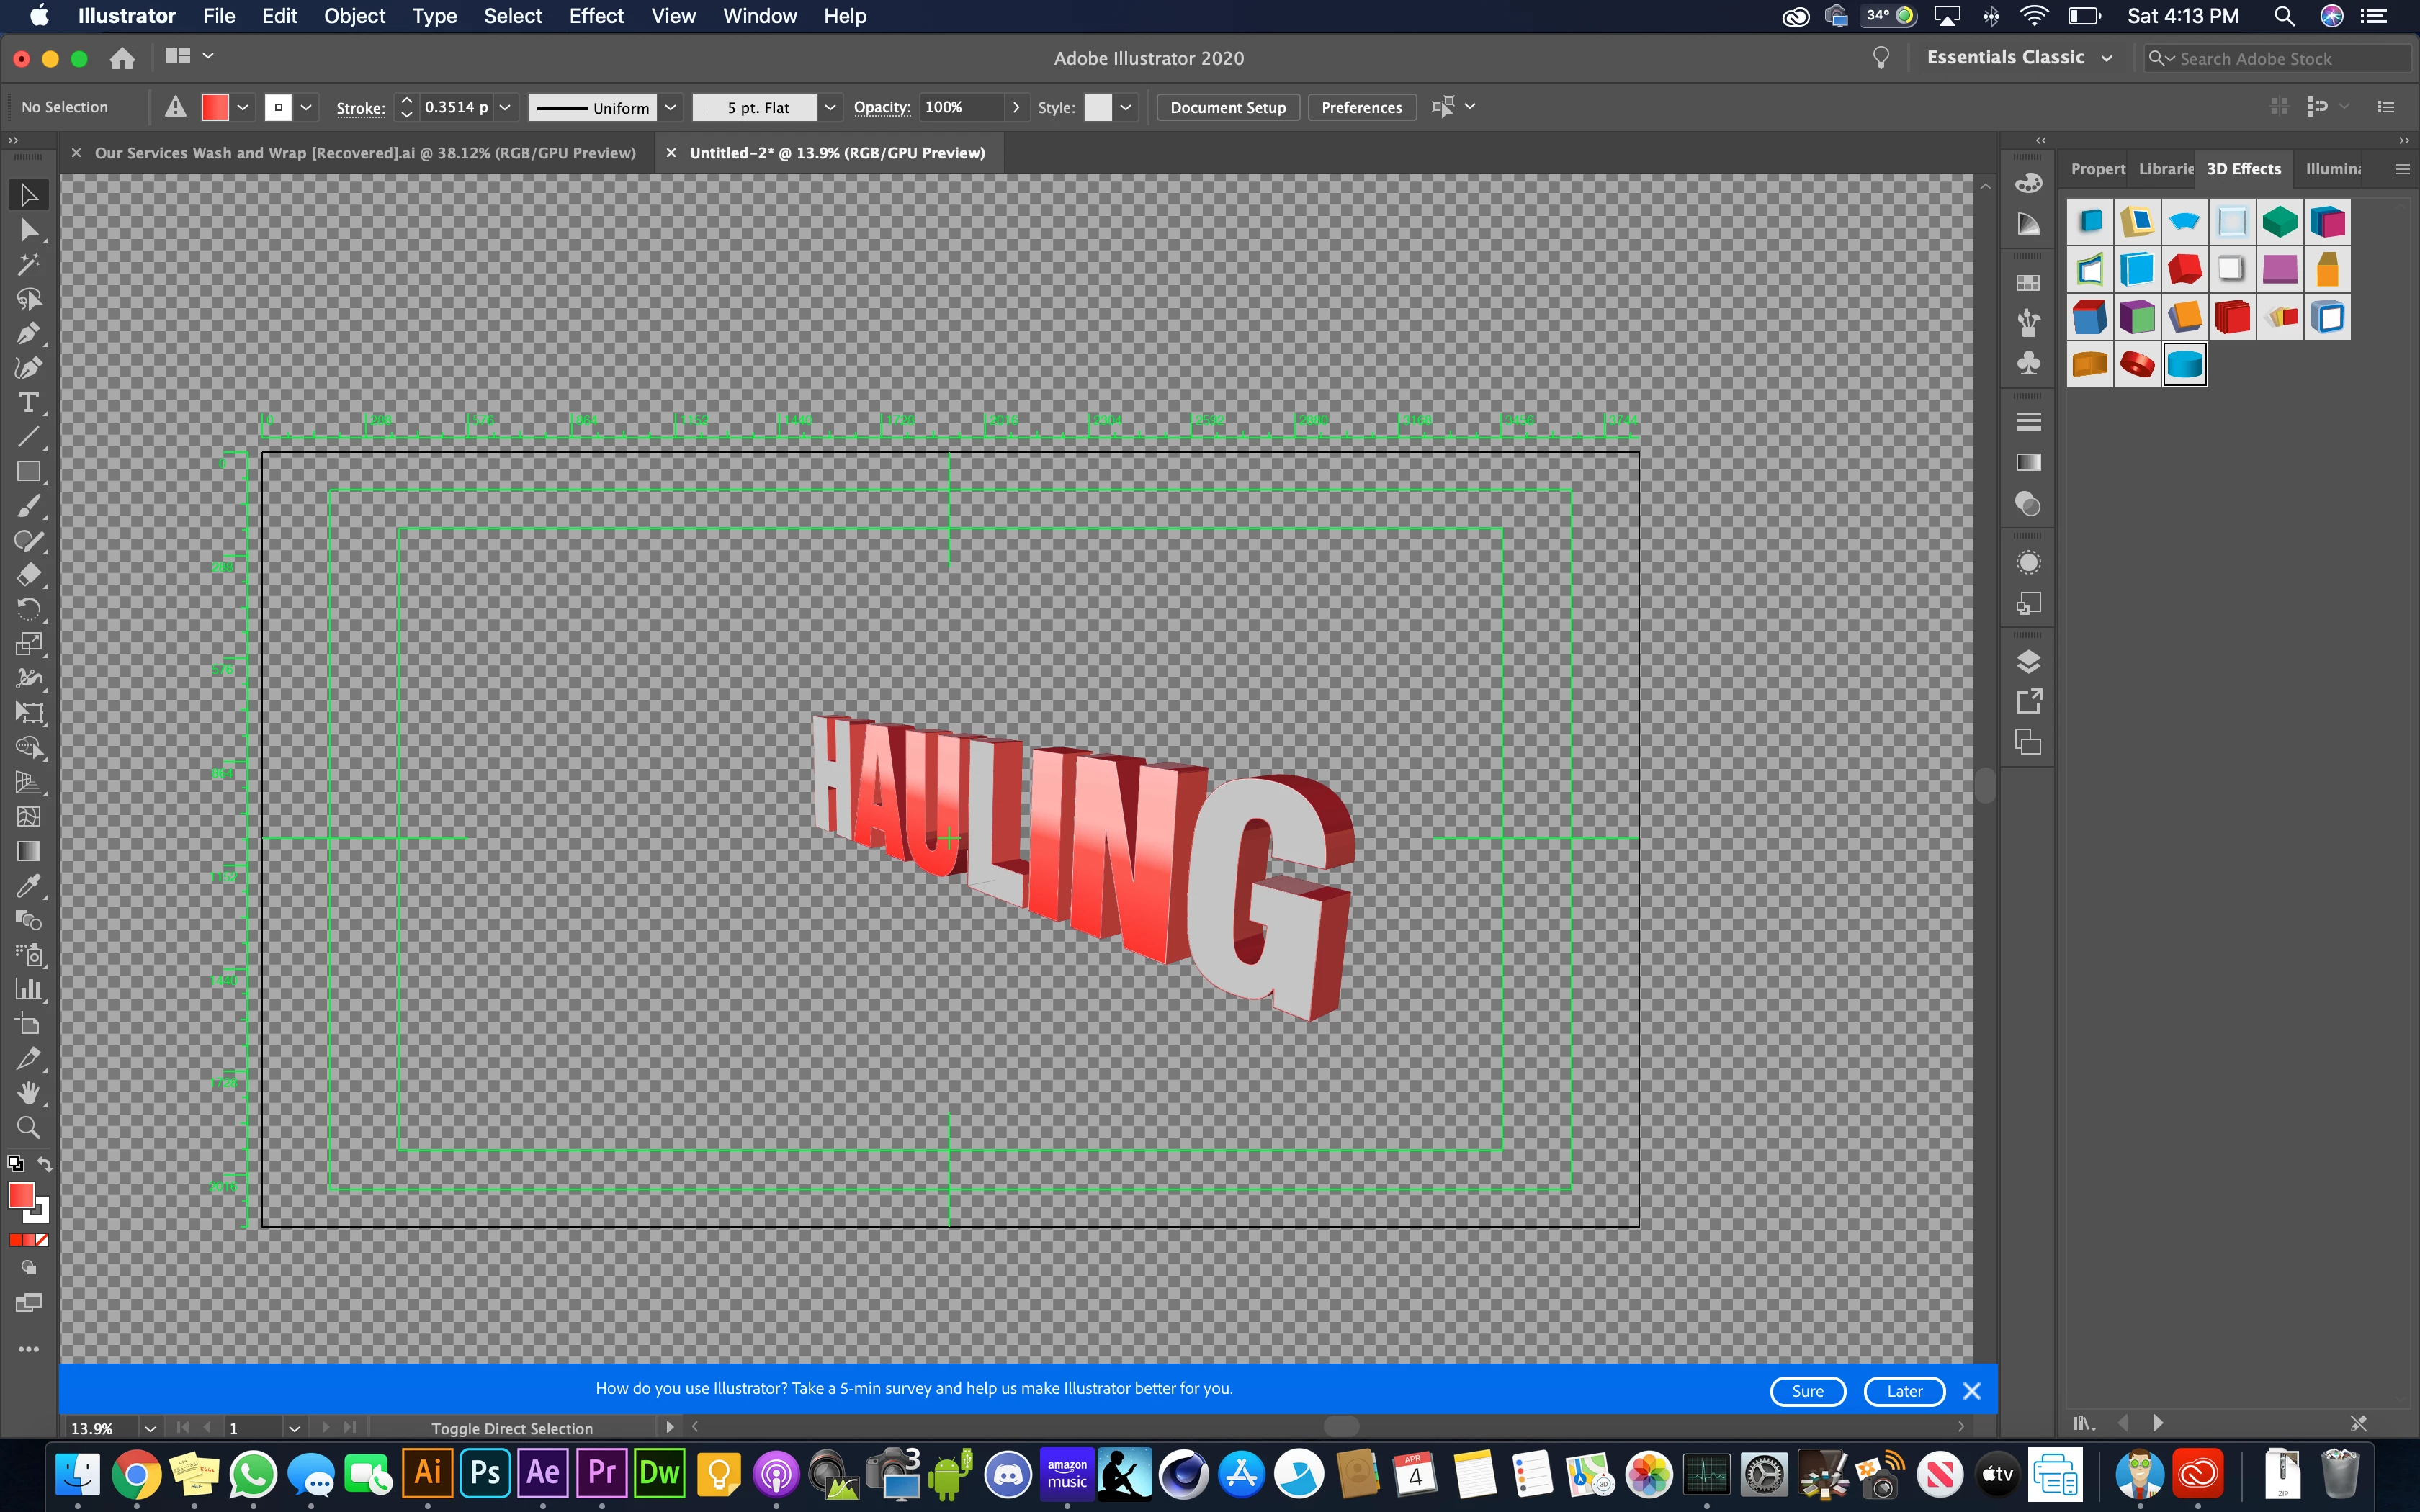Open the 5 pt. Flat brush dropdown
This screenshot has height=1512, width=2420.
click(x=829, y=107)
